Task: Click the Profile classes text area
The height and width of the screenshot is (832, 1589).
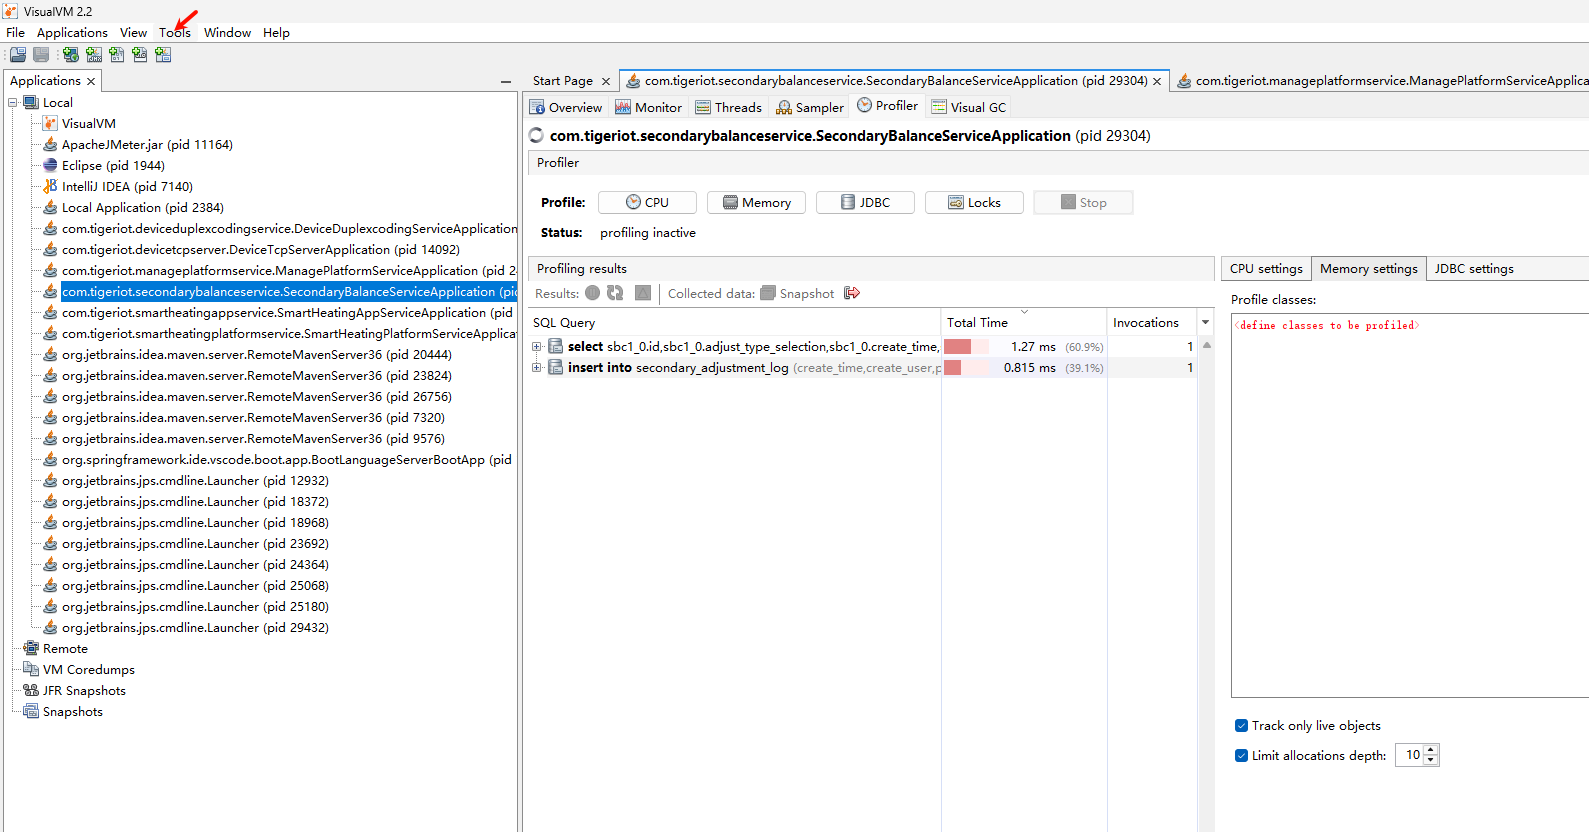Action: [1410, 505]
